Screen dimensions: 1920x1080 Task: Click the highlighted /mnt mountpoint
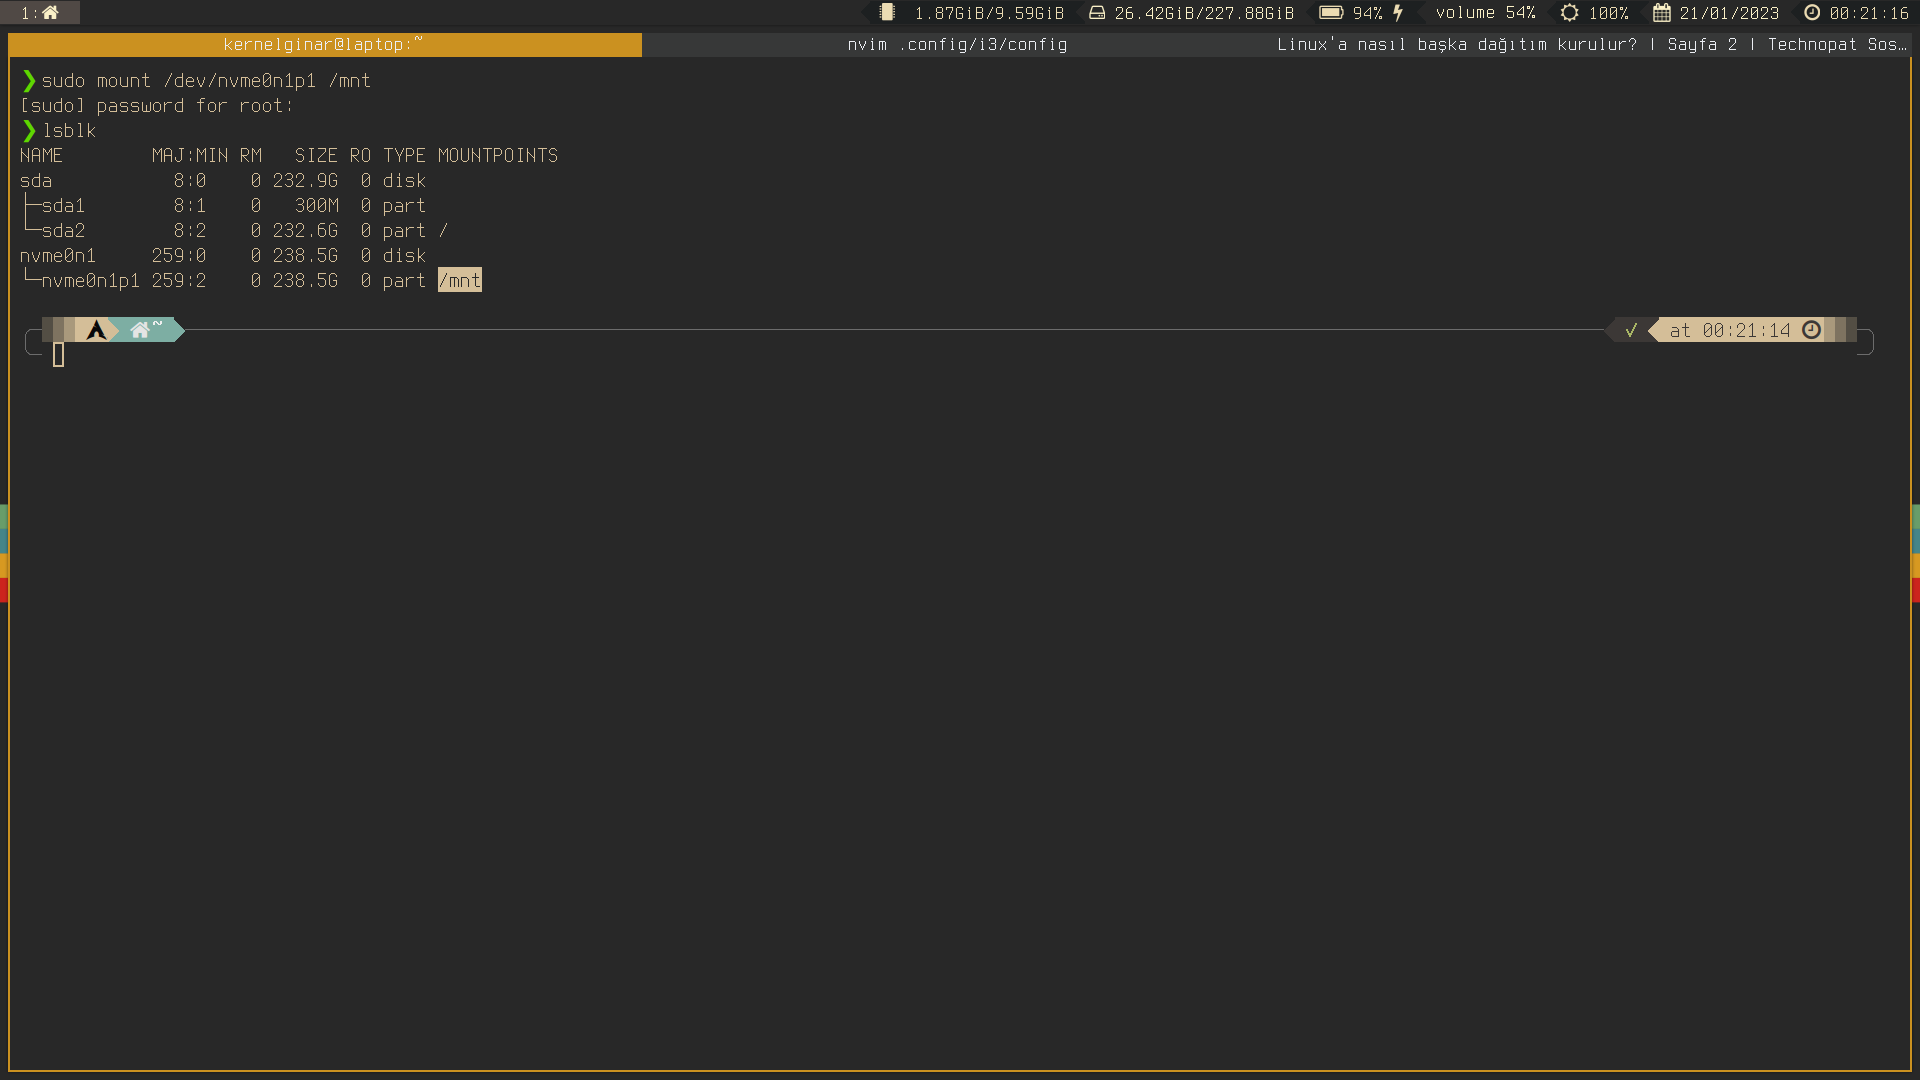pyautogui.click(x=460, y=281)
